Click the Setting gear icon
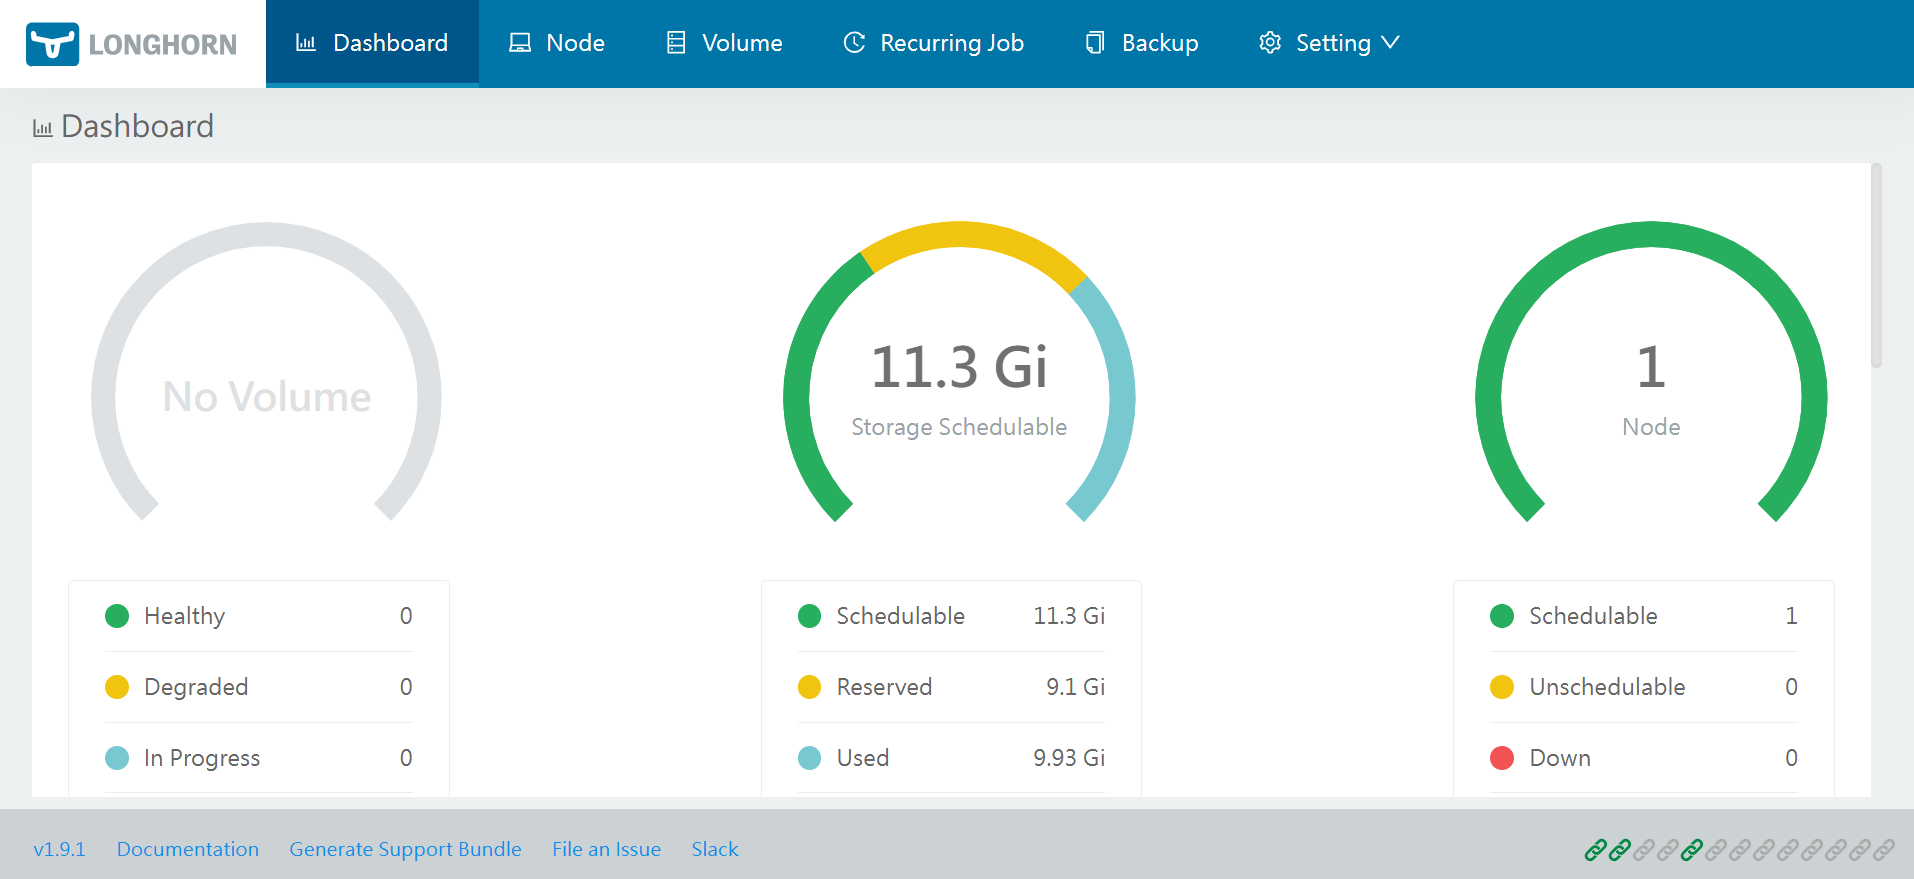The image size is (1914, 879). point(1270,43)
